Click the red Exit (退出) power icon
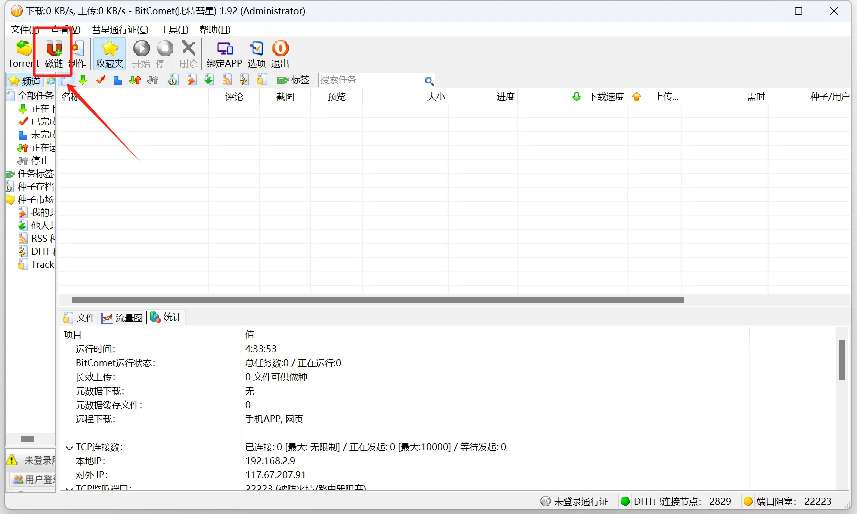This screenshot has height=514, width=857. point(281,51)
